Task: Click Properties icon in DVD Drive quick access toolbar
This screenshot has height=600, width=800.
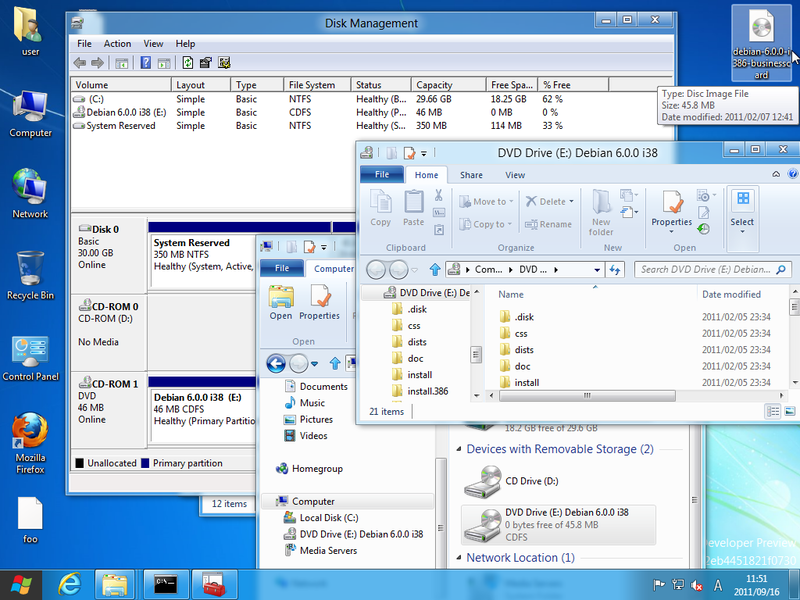Action: point(409,153)
